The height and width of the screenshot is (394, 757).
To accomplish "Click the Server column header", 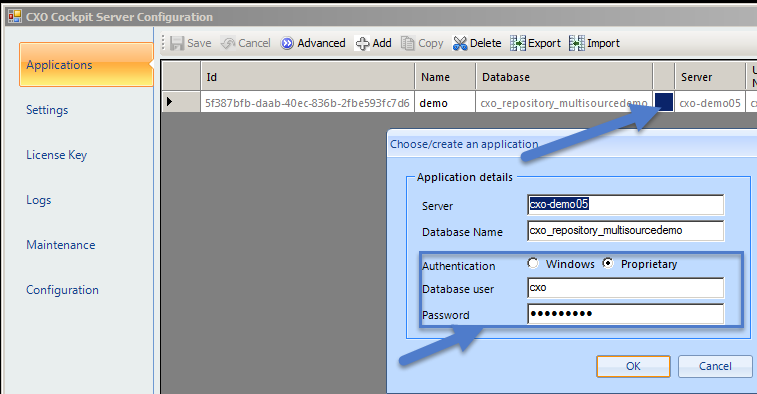I will pos(710,76).
